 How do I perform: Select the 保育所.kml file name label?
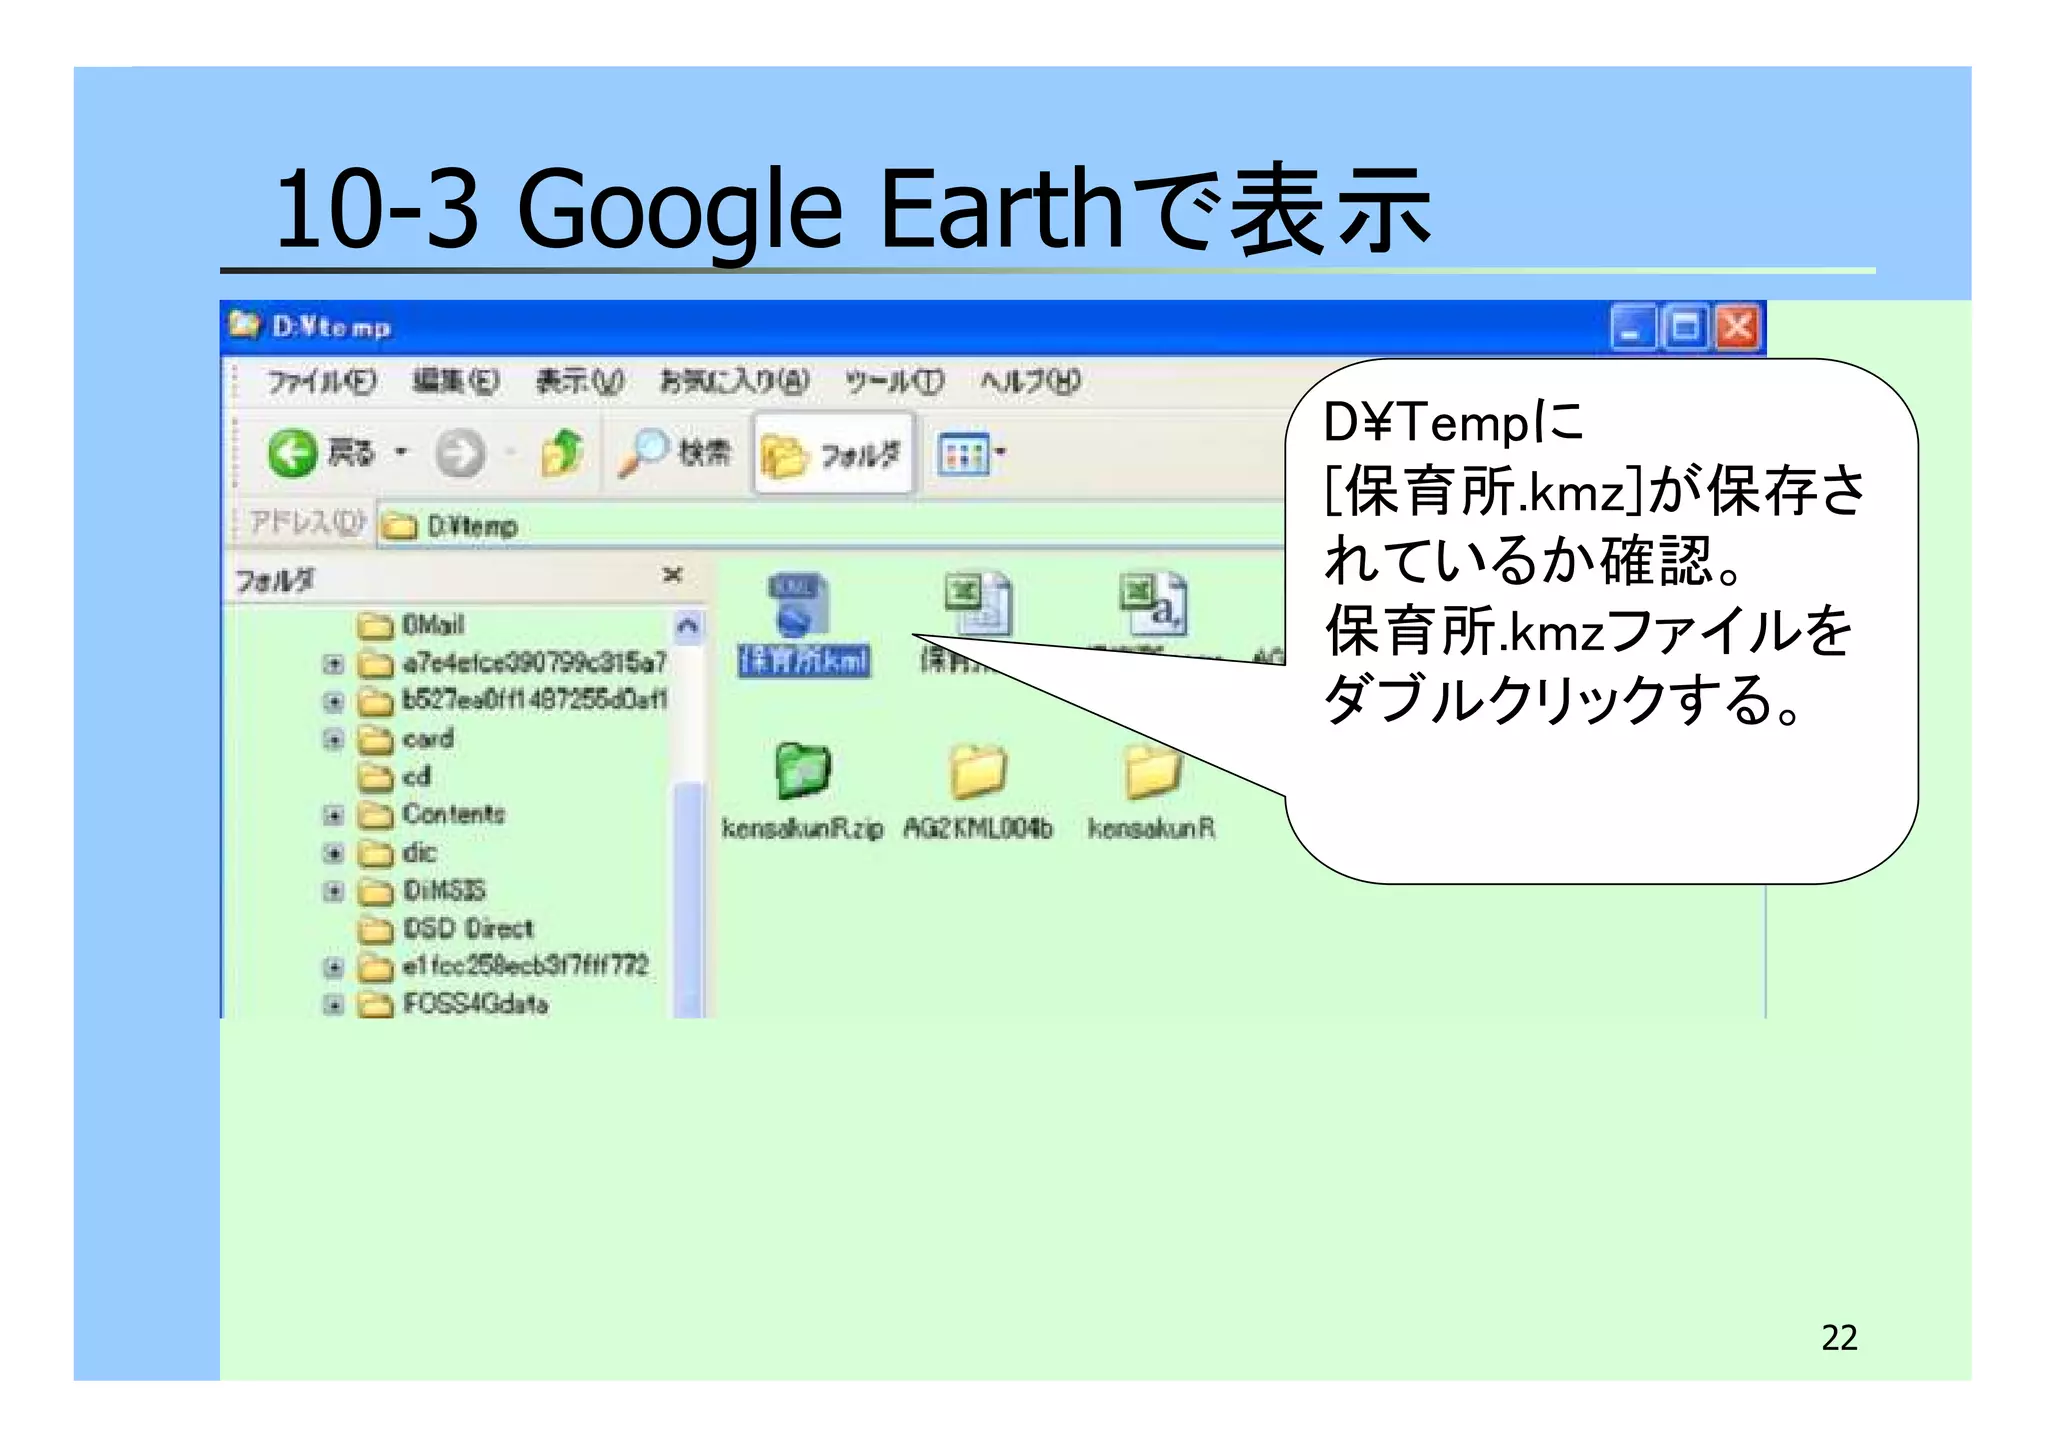tap(804, 660)
